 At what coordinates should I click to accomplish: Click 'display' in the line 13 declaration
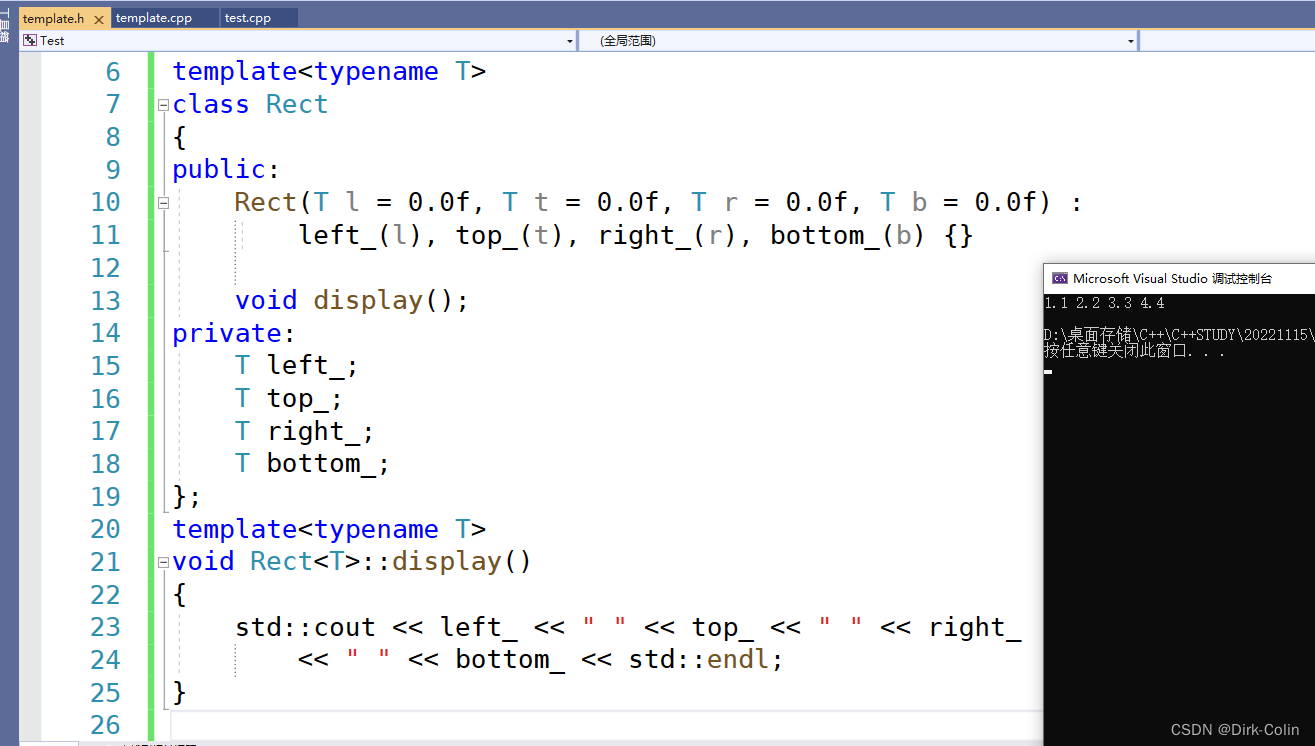[368, 301]
